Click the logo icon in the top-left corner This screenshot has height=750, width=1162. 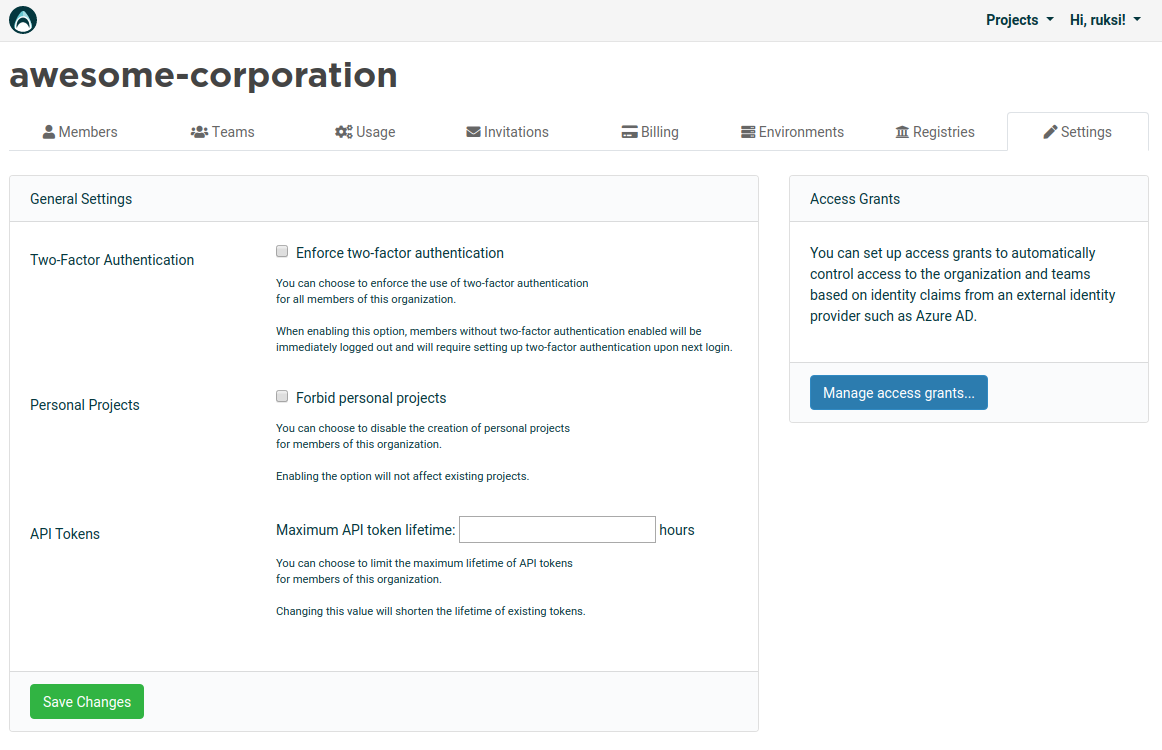[x=23, y=20]
